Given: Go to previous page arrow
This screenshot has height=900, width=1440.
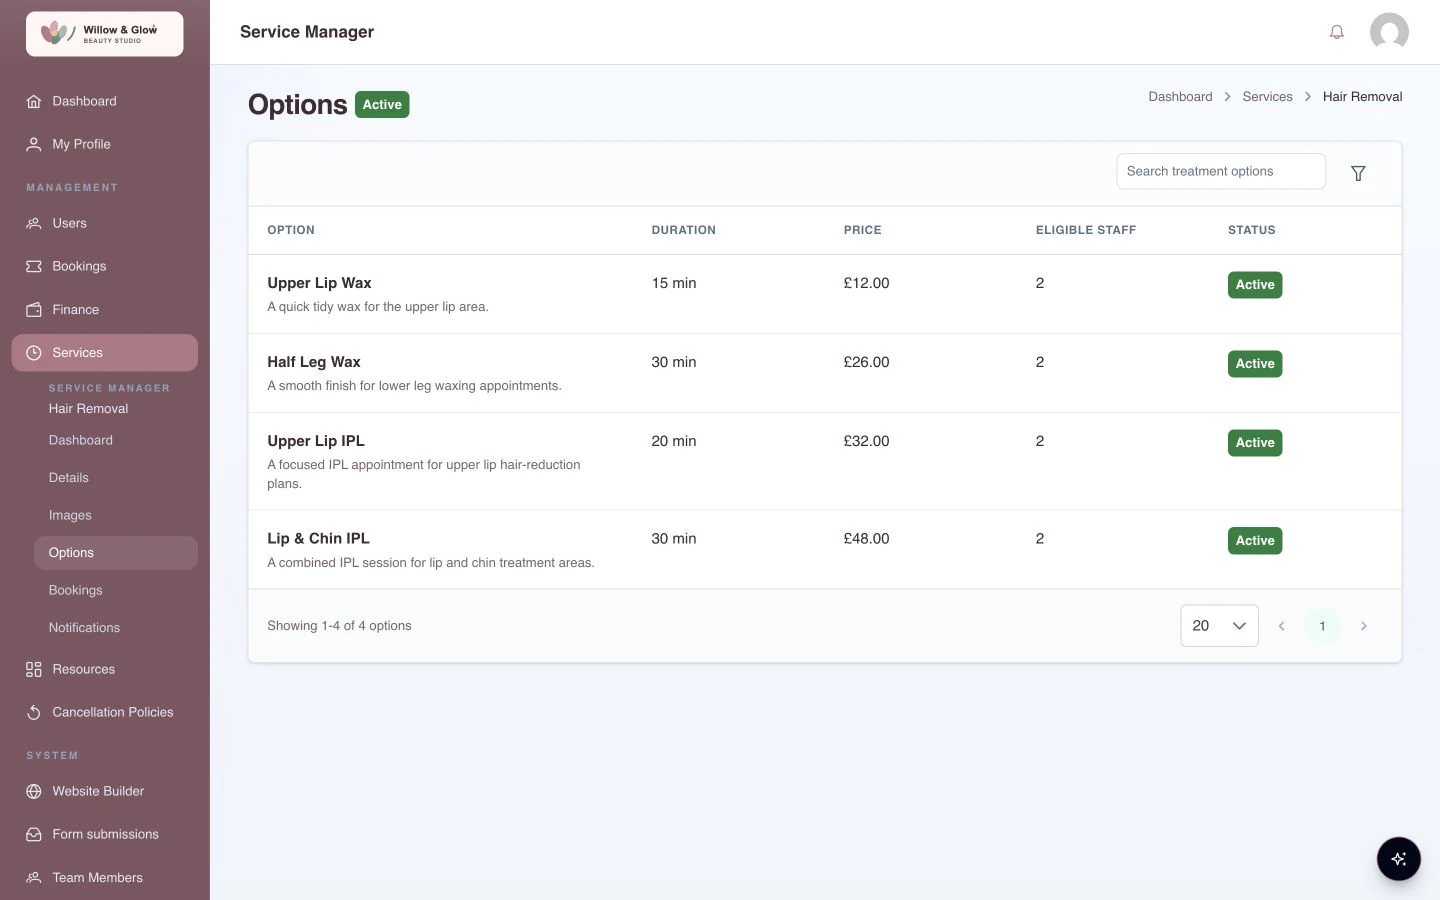Looking at the screenshot, I should [1281, 626].
